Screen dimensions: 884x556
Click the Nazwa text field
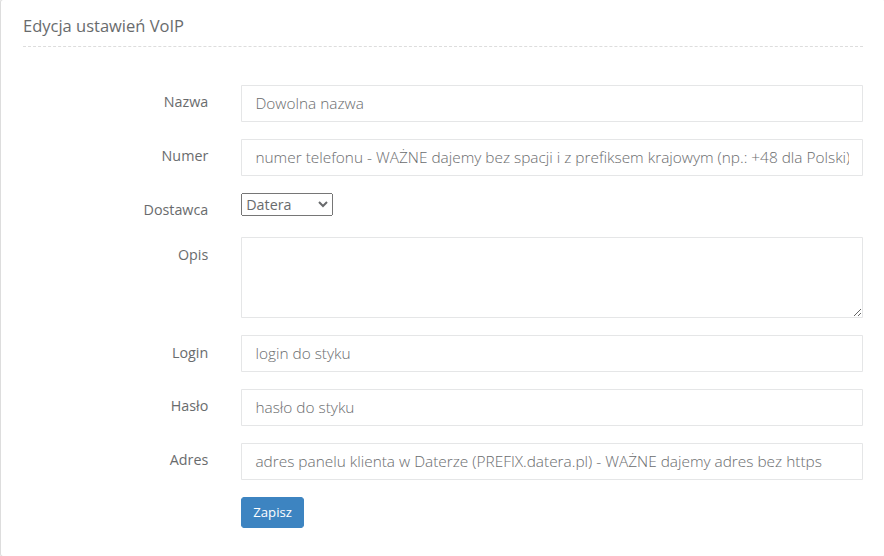point(551,103)
